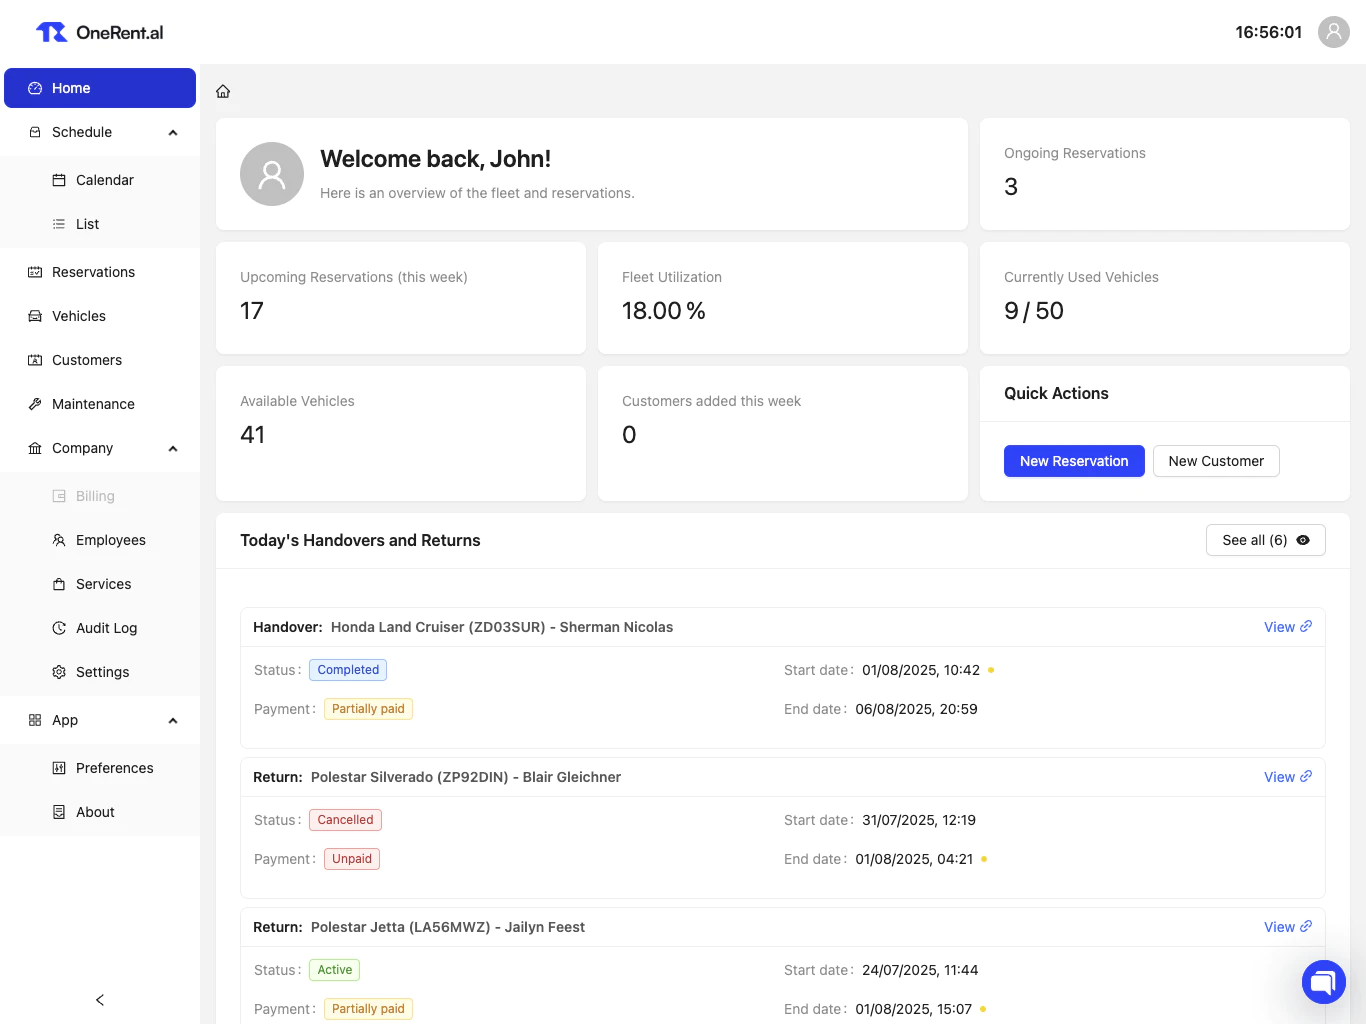The image size is (1366, 1024).
Task: Click the Available Vehicles 41 card
Action: (401, 434)
